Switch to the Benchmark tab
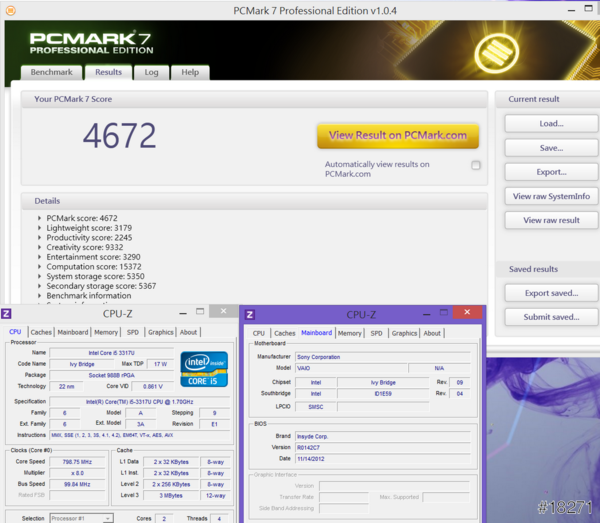Viewport: 600px width, 523px height. (51, 72)
